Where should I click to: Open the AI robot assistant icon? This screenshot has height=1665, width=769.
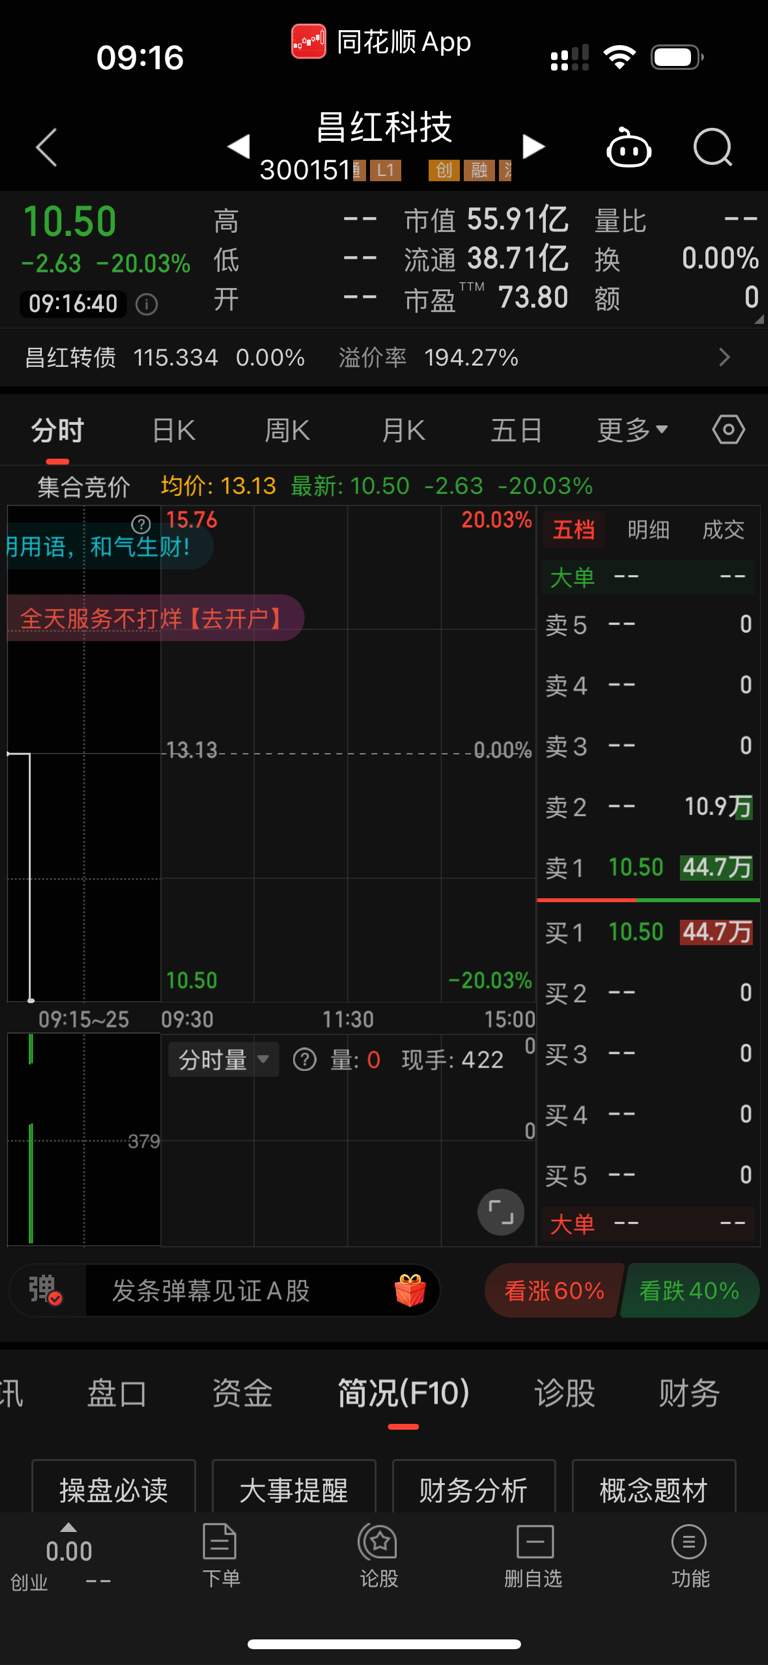629,148
